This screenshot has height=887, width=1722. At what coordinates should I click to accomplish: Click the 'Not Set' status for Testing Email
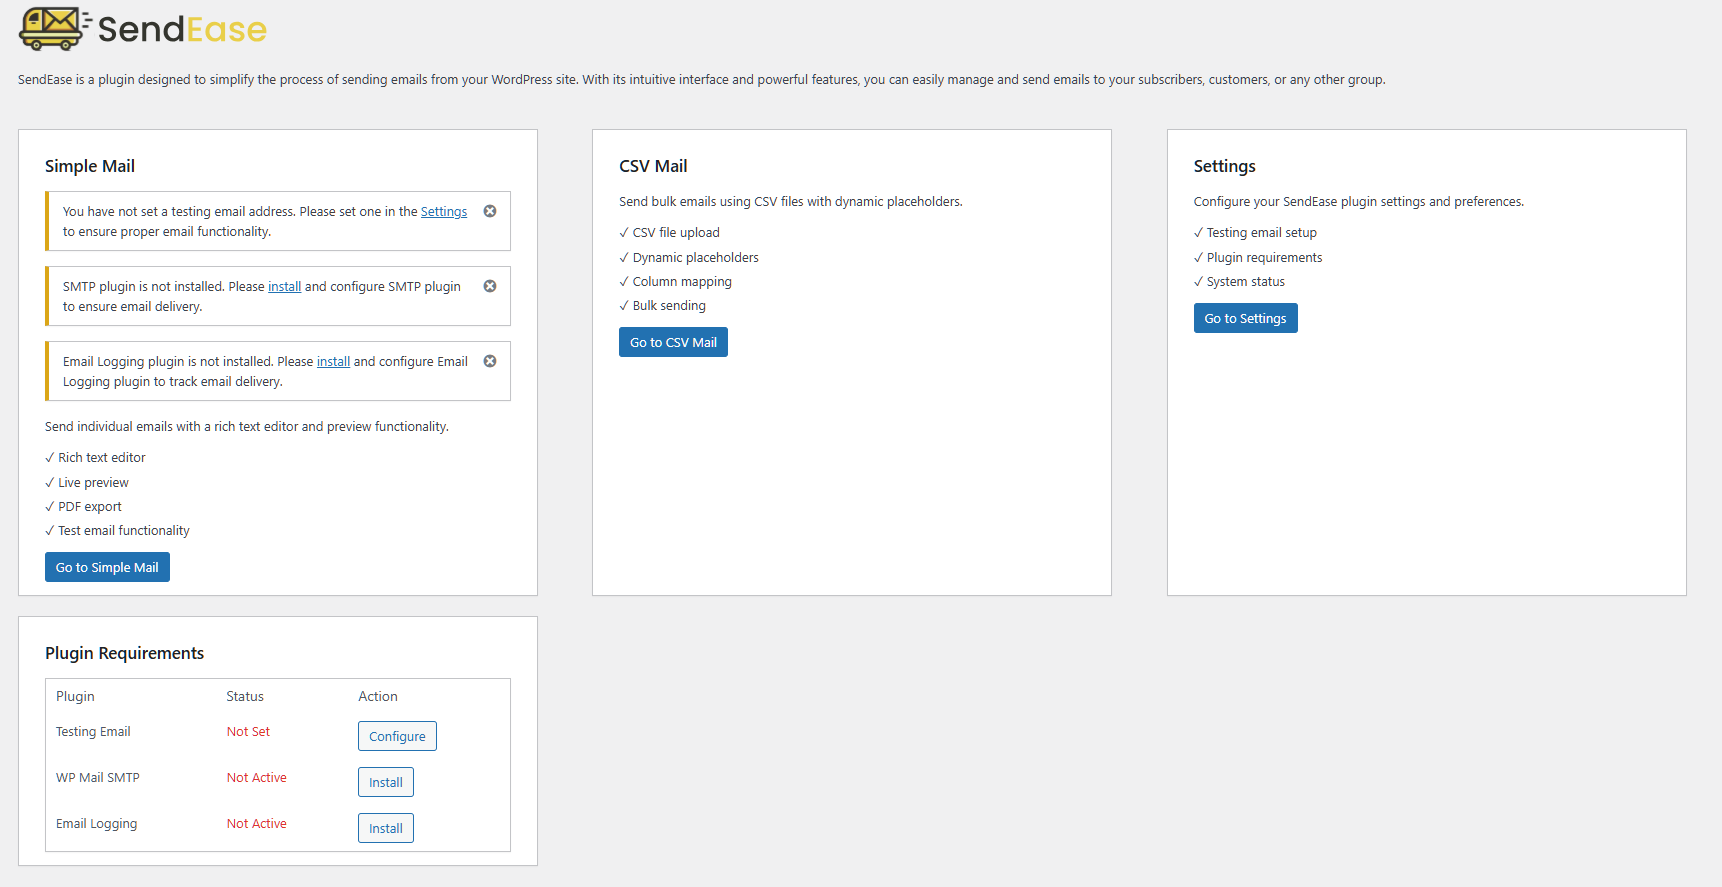(248, 732)
